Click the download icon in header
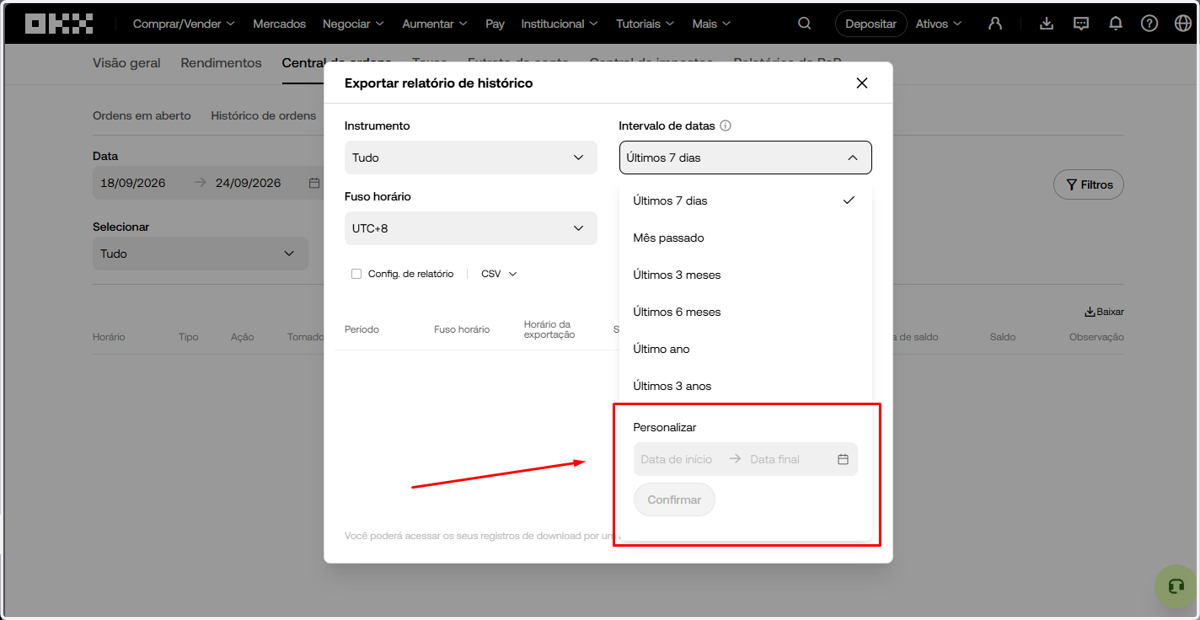1200x620 pixels. (x=1046, y=23)
